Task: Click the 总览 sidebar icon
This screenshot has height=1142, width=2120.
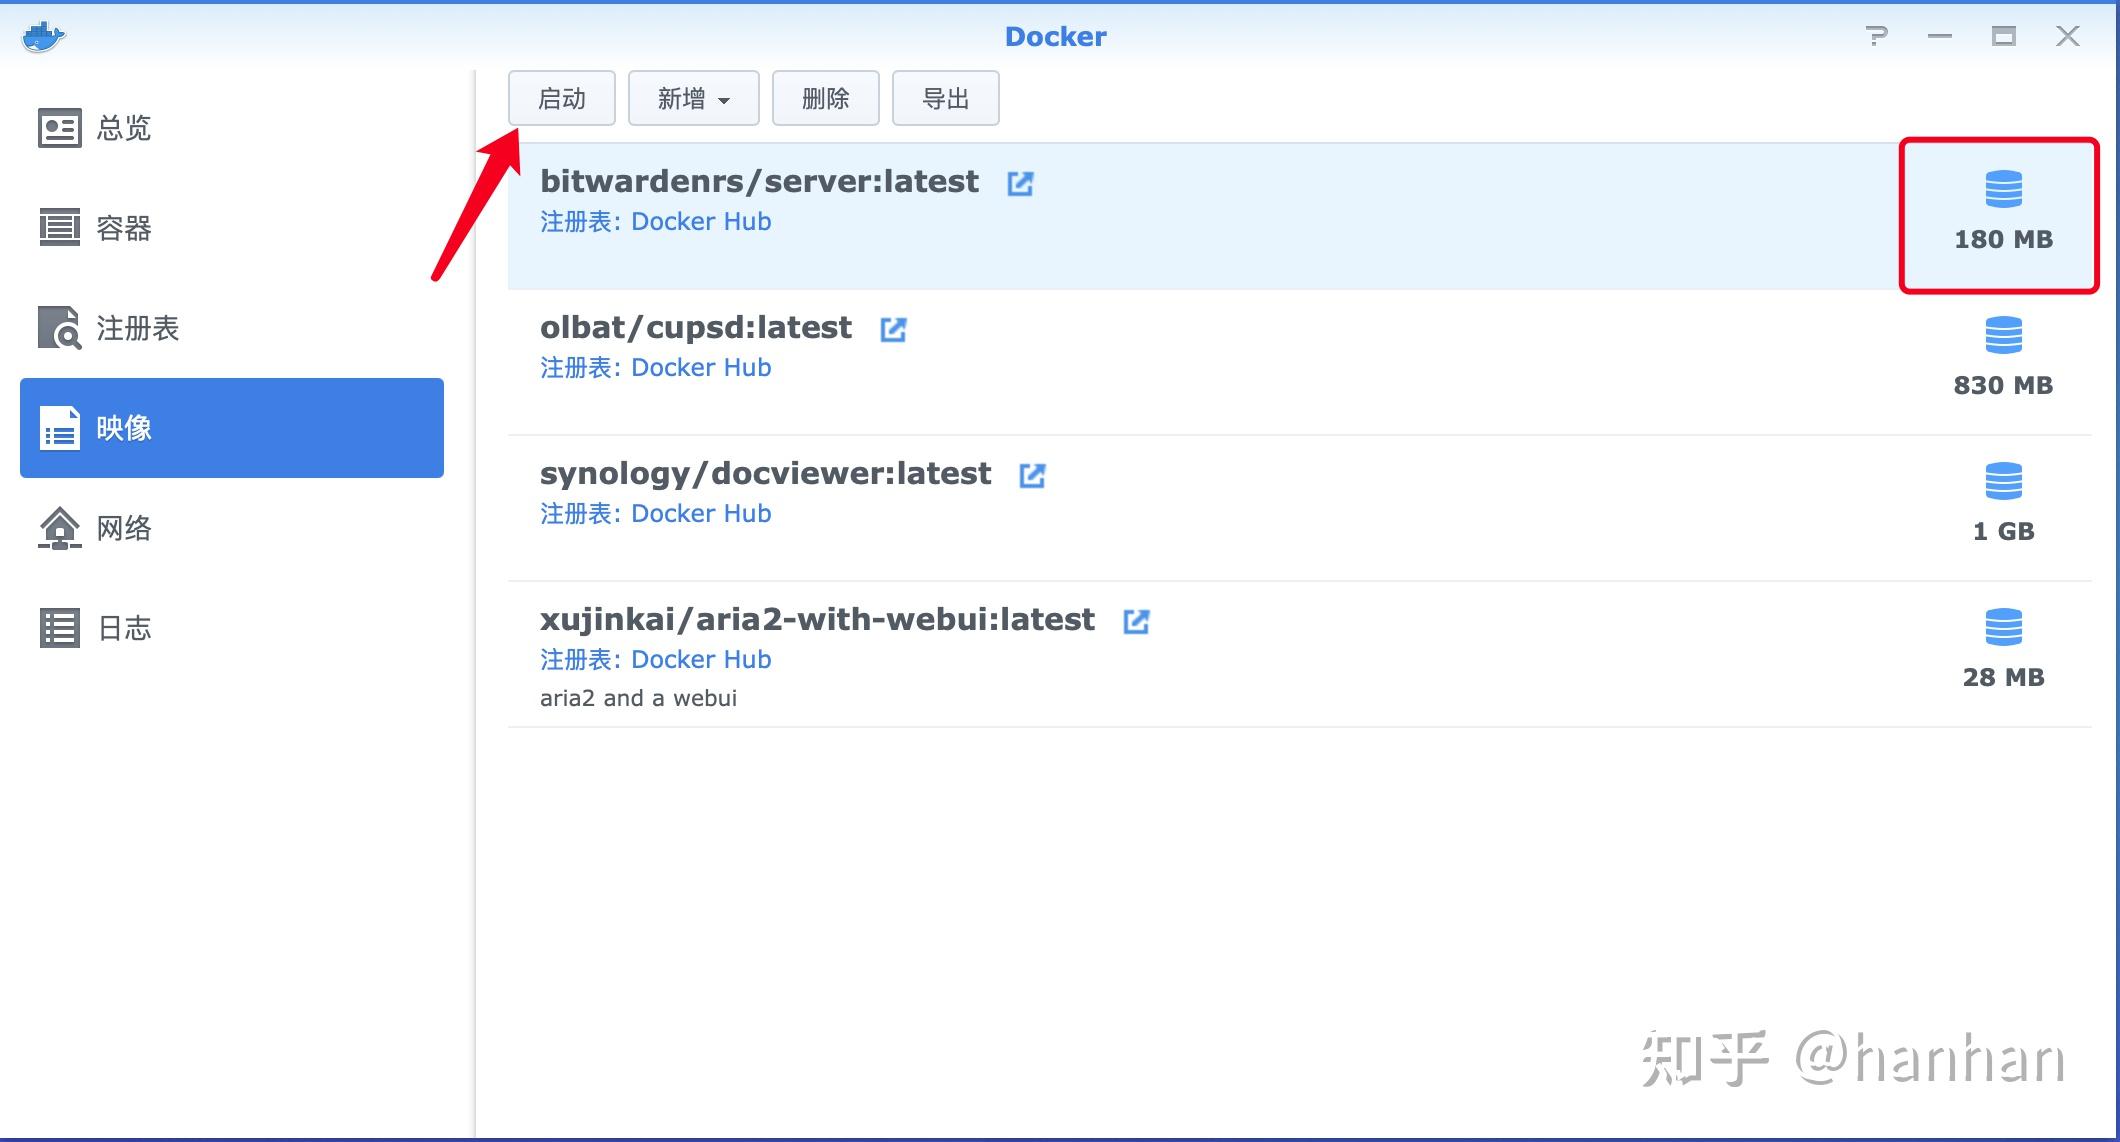Action: (60, 128)
